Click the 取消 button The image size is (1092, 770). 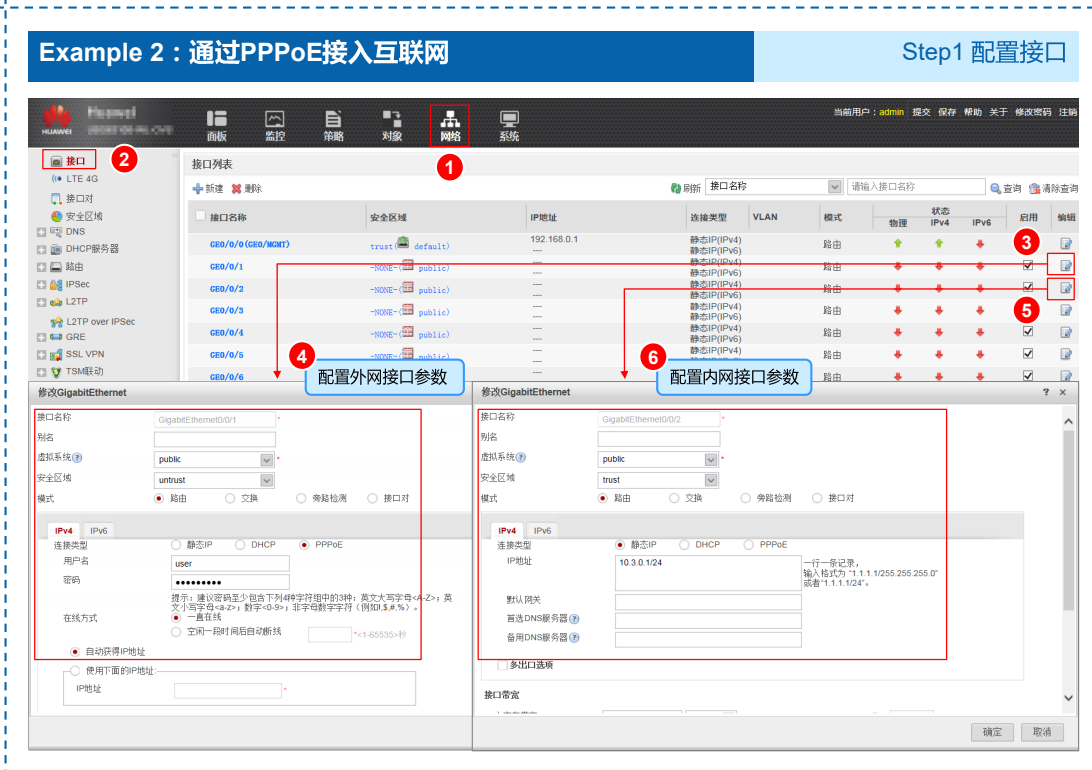[1041, 732]
